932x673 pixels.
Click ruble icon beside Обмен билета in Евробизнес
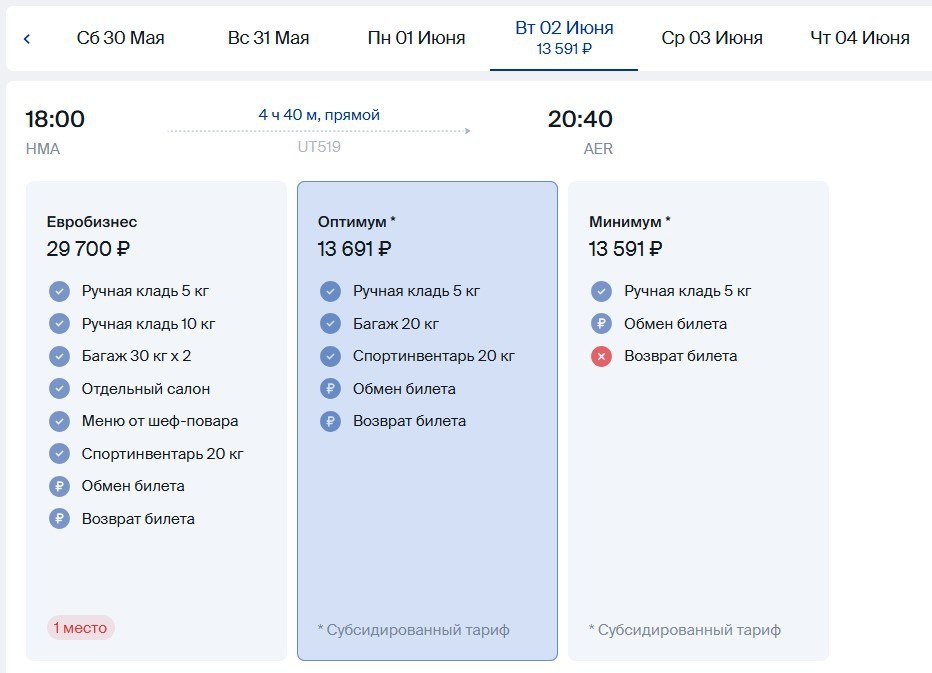[x=60, y=487]
